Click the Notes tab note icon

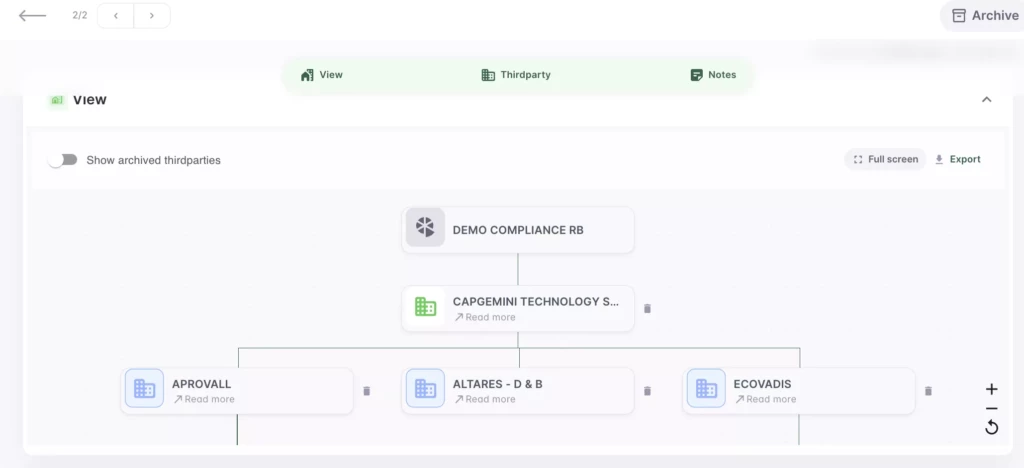pos(697,75)
